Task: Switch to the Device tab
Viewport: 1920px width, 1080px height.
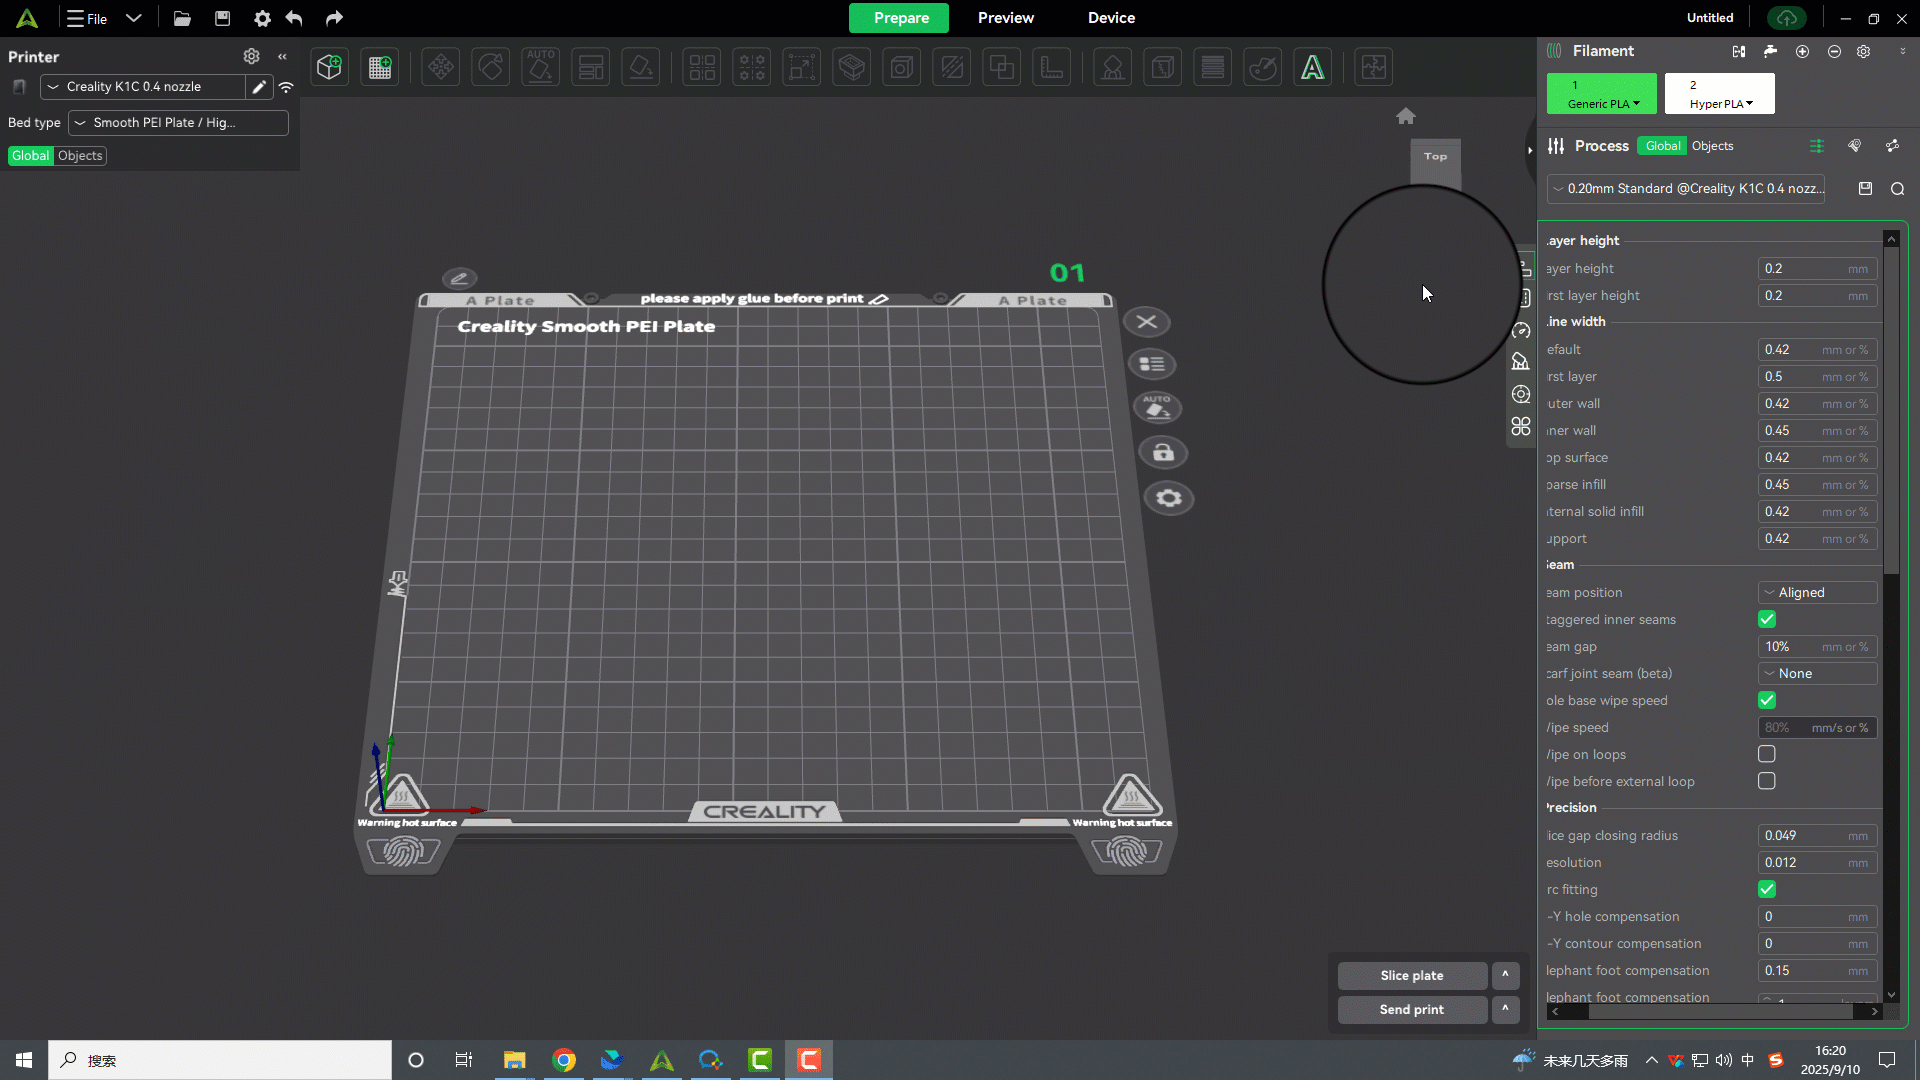Action: (x=1111, y=18)
